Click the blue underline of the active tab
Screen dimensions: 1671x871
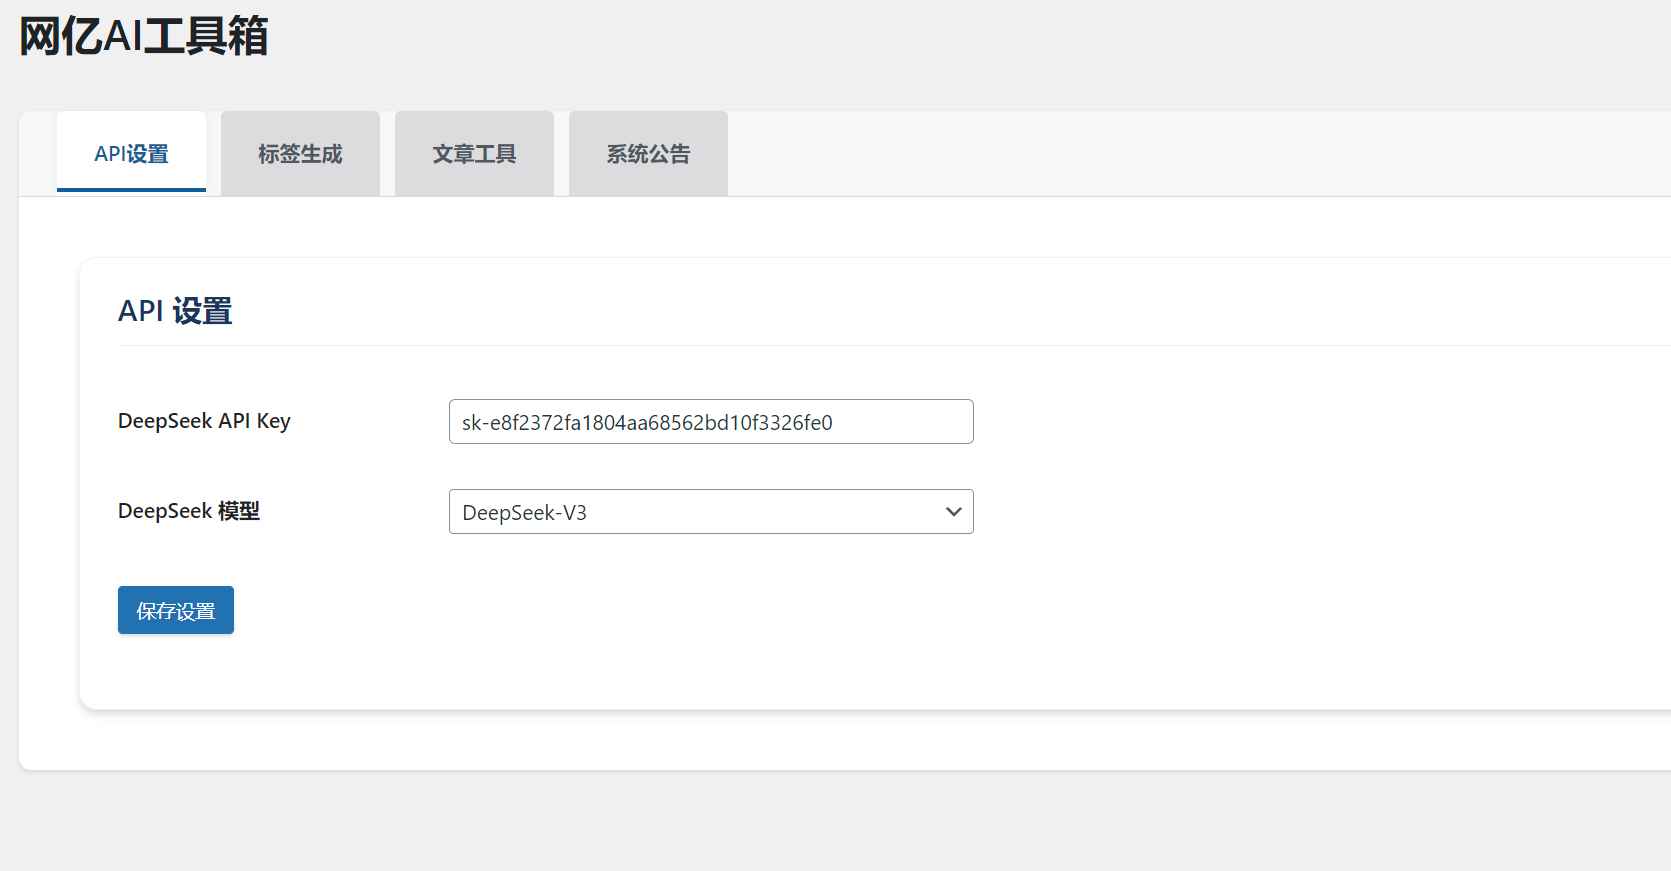point(131,189)
